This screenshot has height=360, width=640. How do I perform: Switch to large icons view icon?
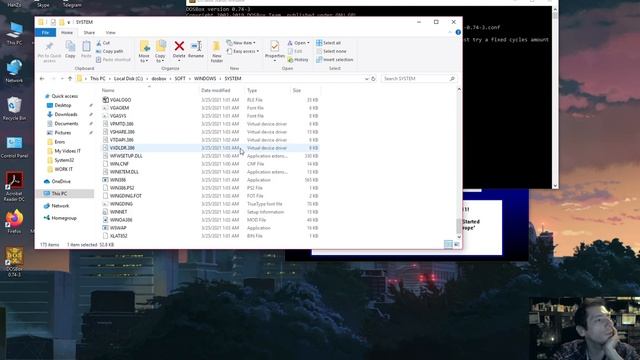click(456, 244)
